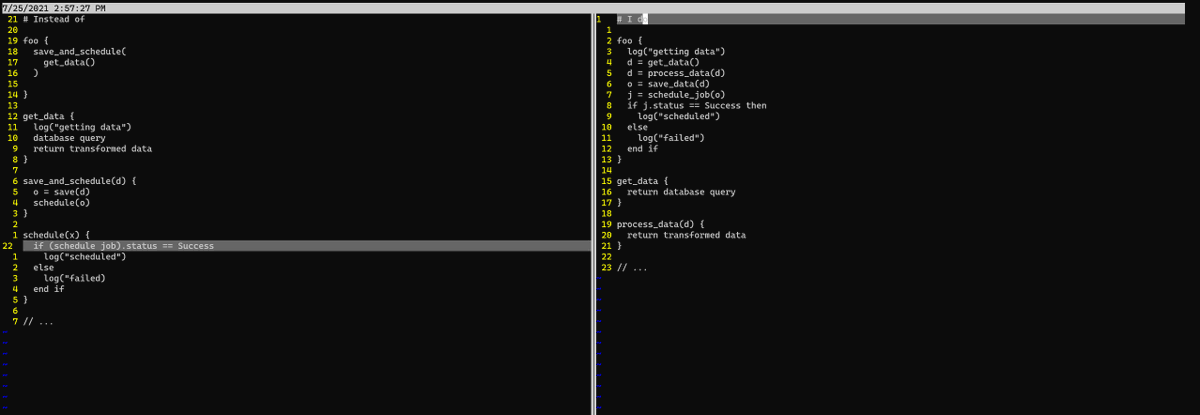This screenshot has width=1200, height=415.
Task: Select the 'database query' line in left pane
Action: [69, 138]
